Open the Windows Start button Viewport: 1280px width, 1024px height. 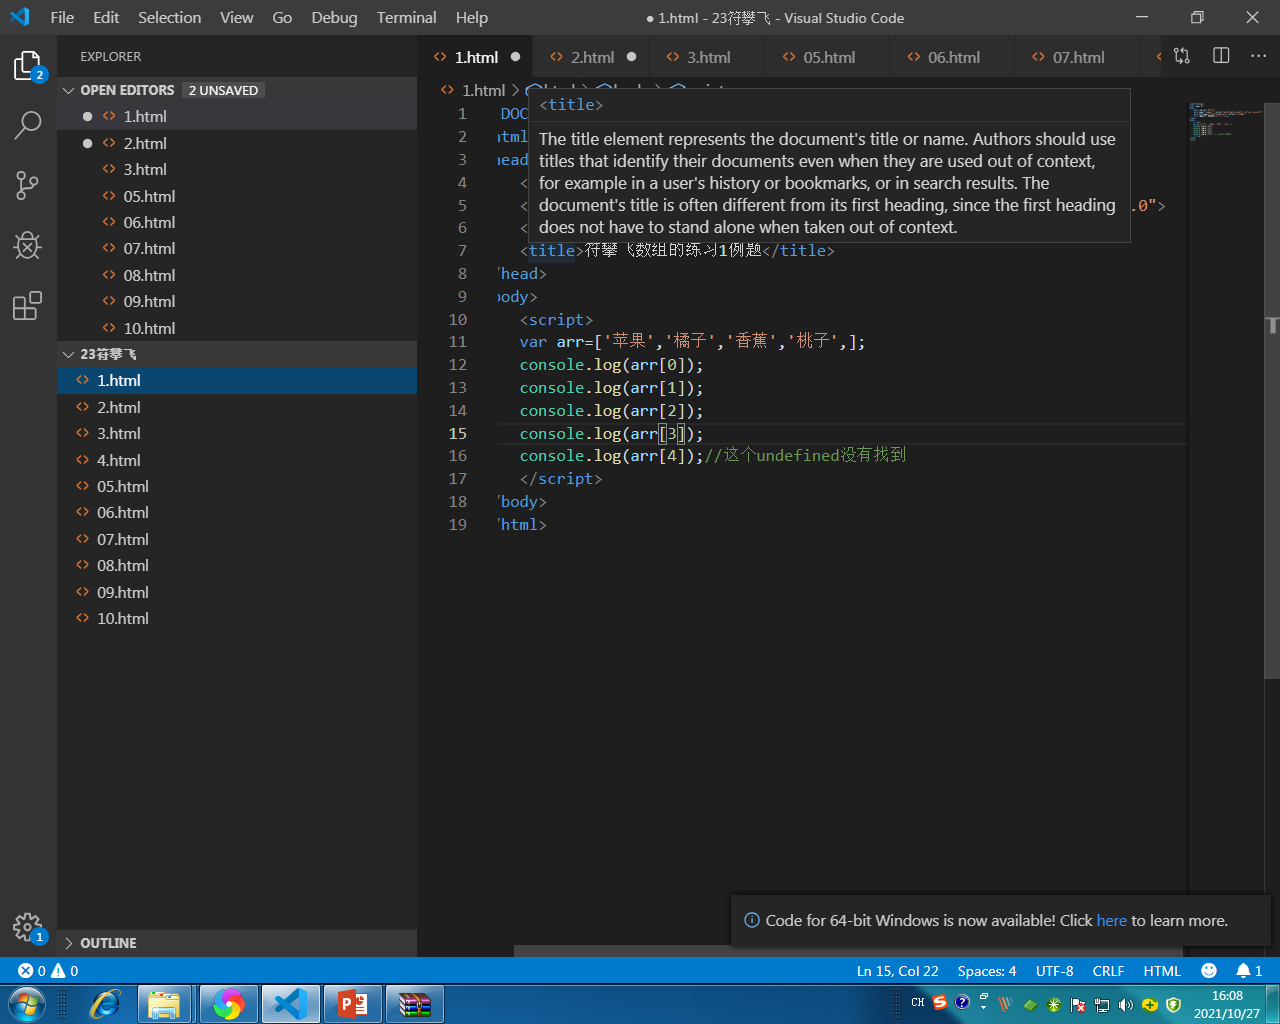point(27,1004)
